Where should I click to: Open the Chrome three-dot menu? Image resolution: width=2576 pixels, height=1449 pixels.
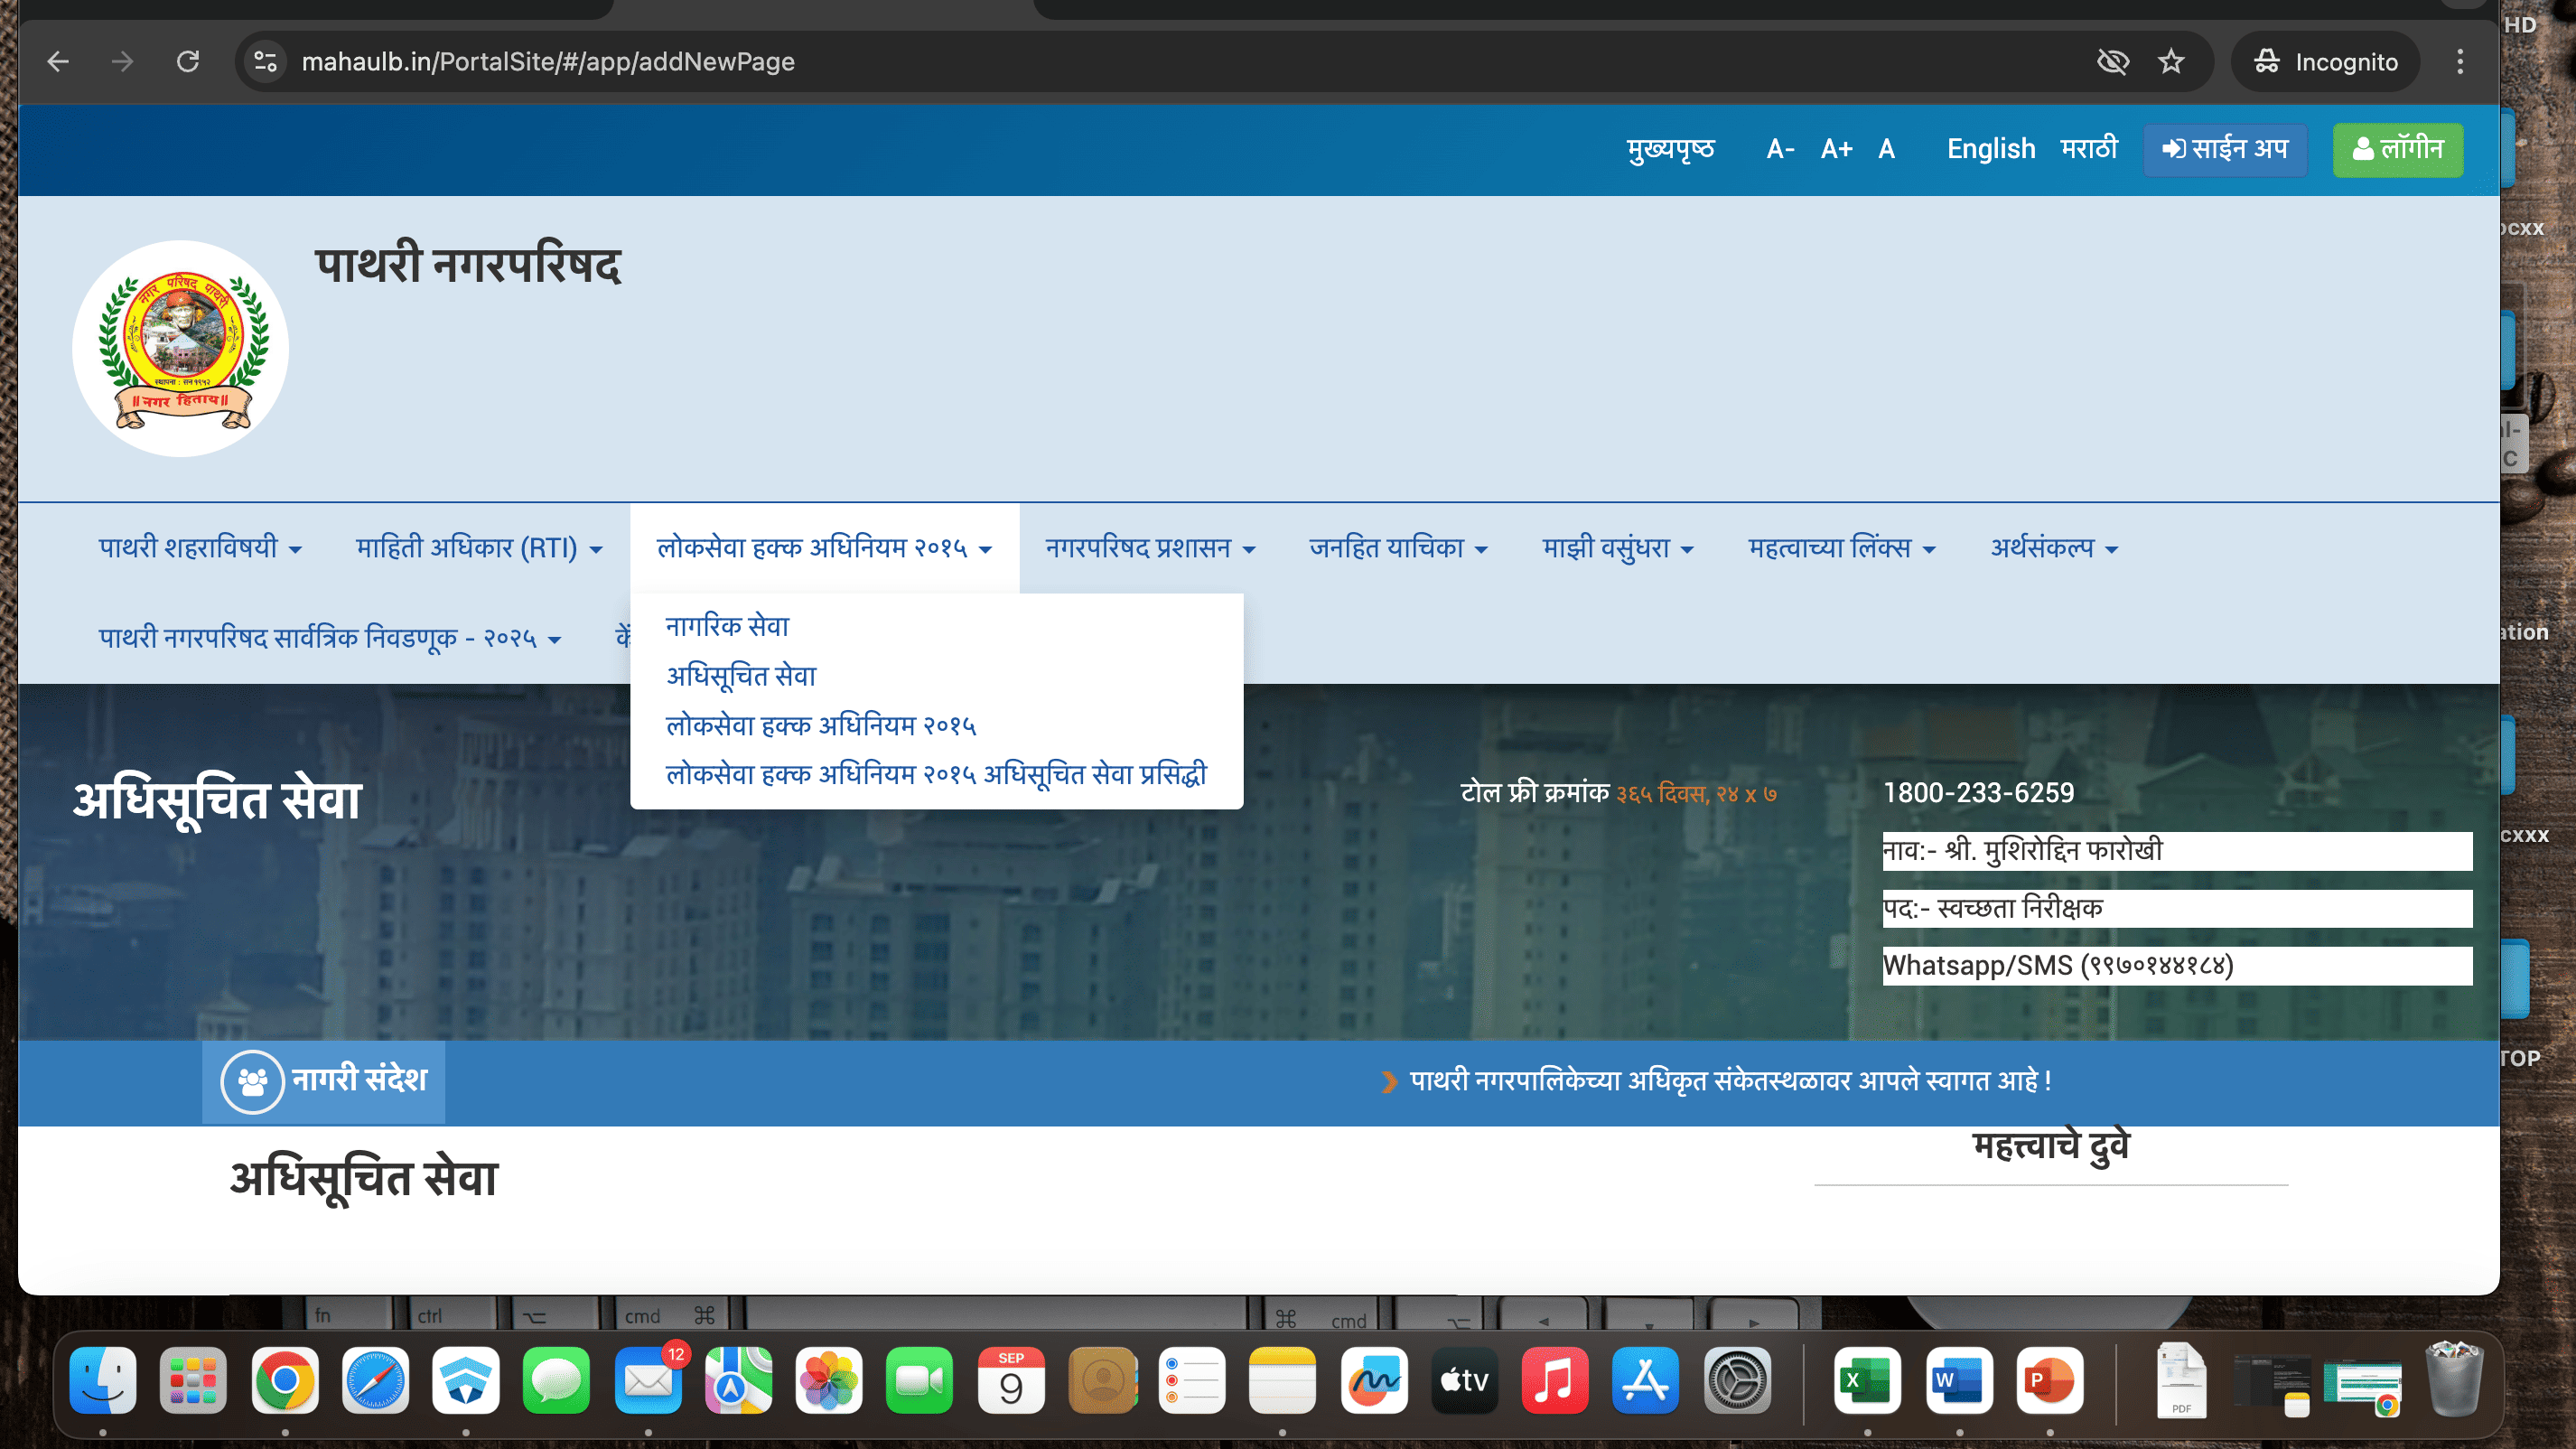[2460, 62]
